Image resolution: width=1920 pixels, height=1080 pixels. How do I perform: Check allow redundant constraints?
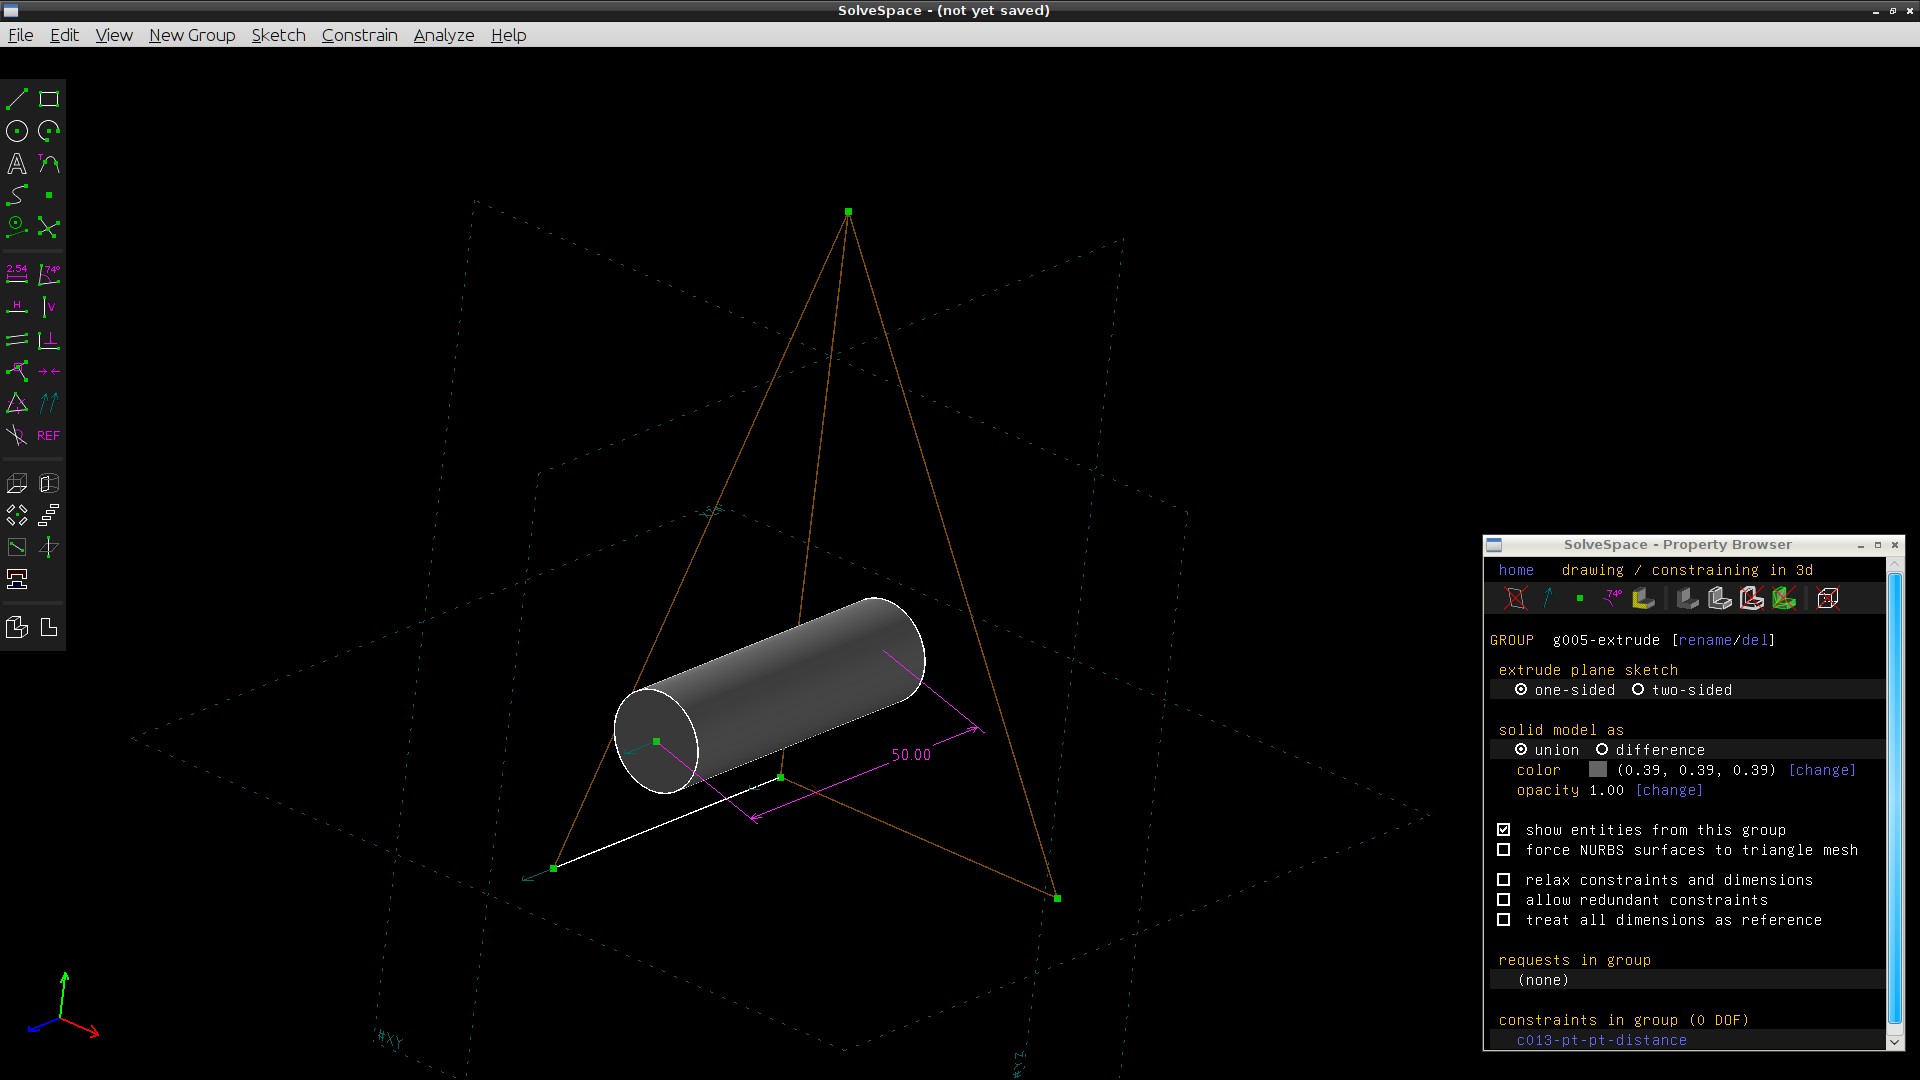(1503, 900)
